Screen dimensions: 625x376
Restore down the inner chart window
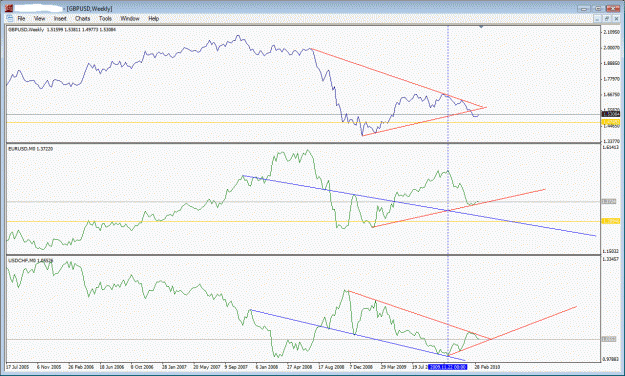(x=606, y=18)
